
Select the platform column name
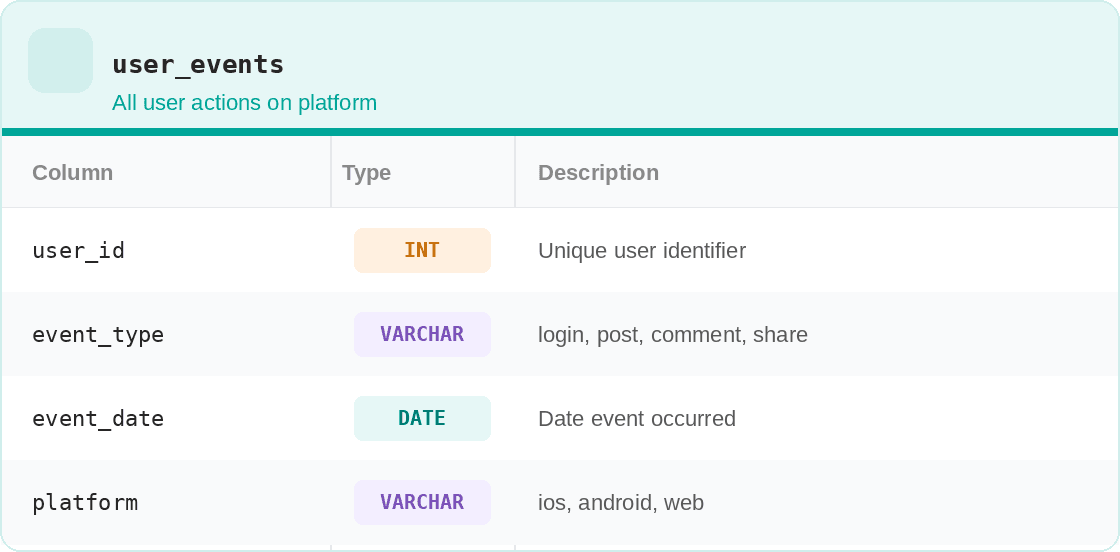[85, 503]
